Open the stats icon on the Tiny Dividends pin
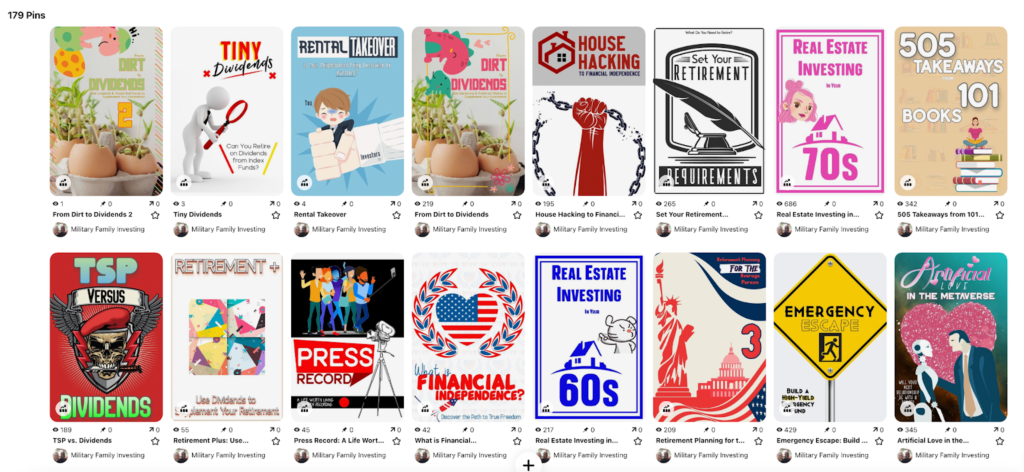1024x472 pixels. [x=183, y=183]
